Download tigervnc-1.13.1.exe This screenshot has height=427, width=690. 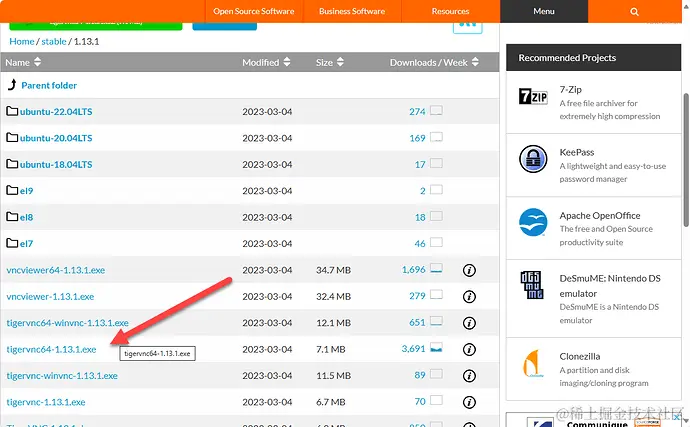click(46, 402)
